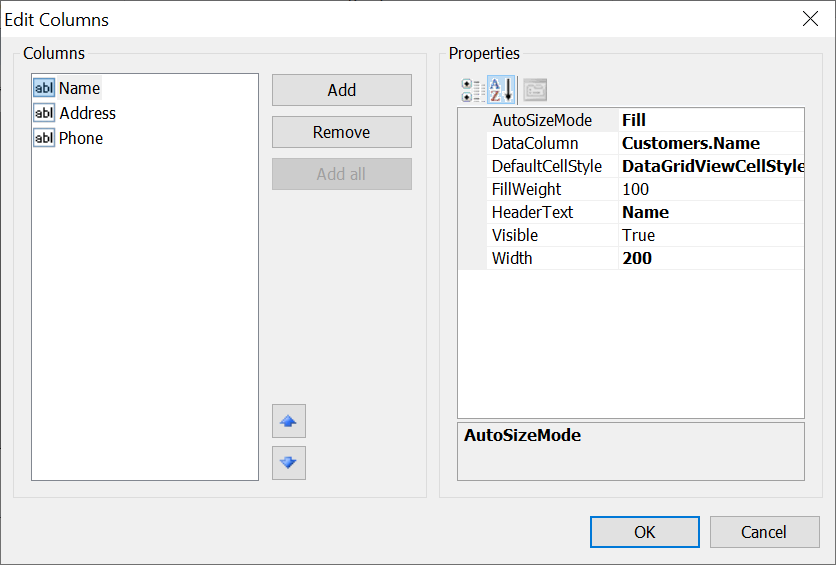Select the Phone column in list
836x565 pixels.
click(81, 138)
